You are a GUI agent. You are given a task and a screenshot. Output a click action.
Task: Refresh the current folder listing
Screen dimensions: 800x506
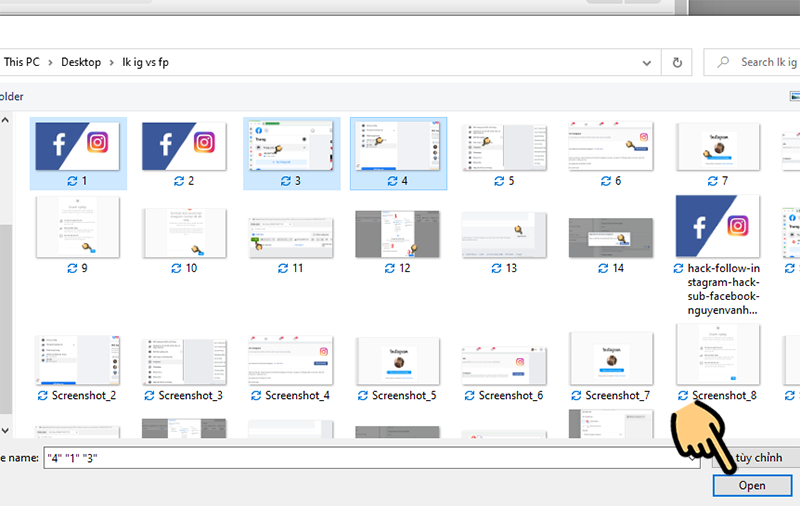[678, 62]
